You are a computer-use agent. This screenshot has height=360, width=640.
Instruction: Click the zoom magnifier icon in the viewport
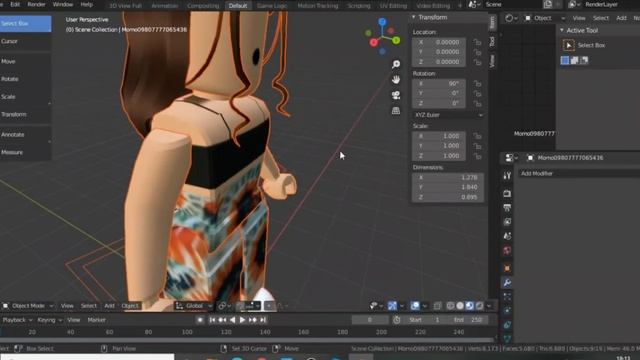(396, 64)
